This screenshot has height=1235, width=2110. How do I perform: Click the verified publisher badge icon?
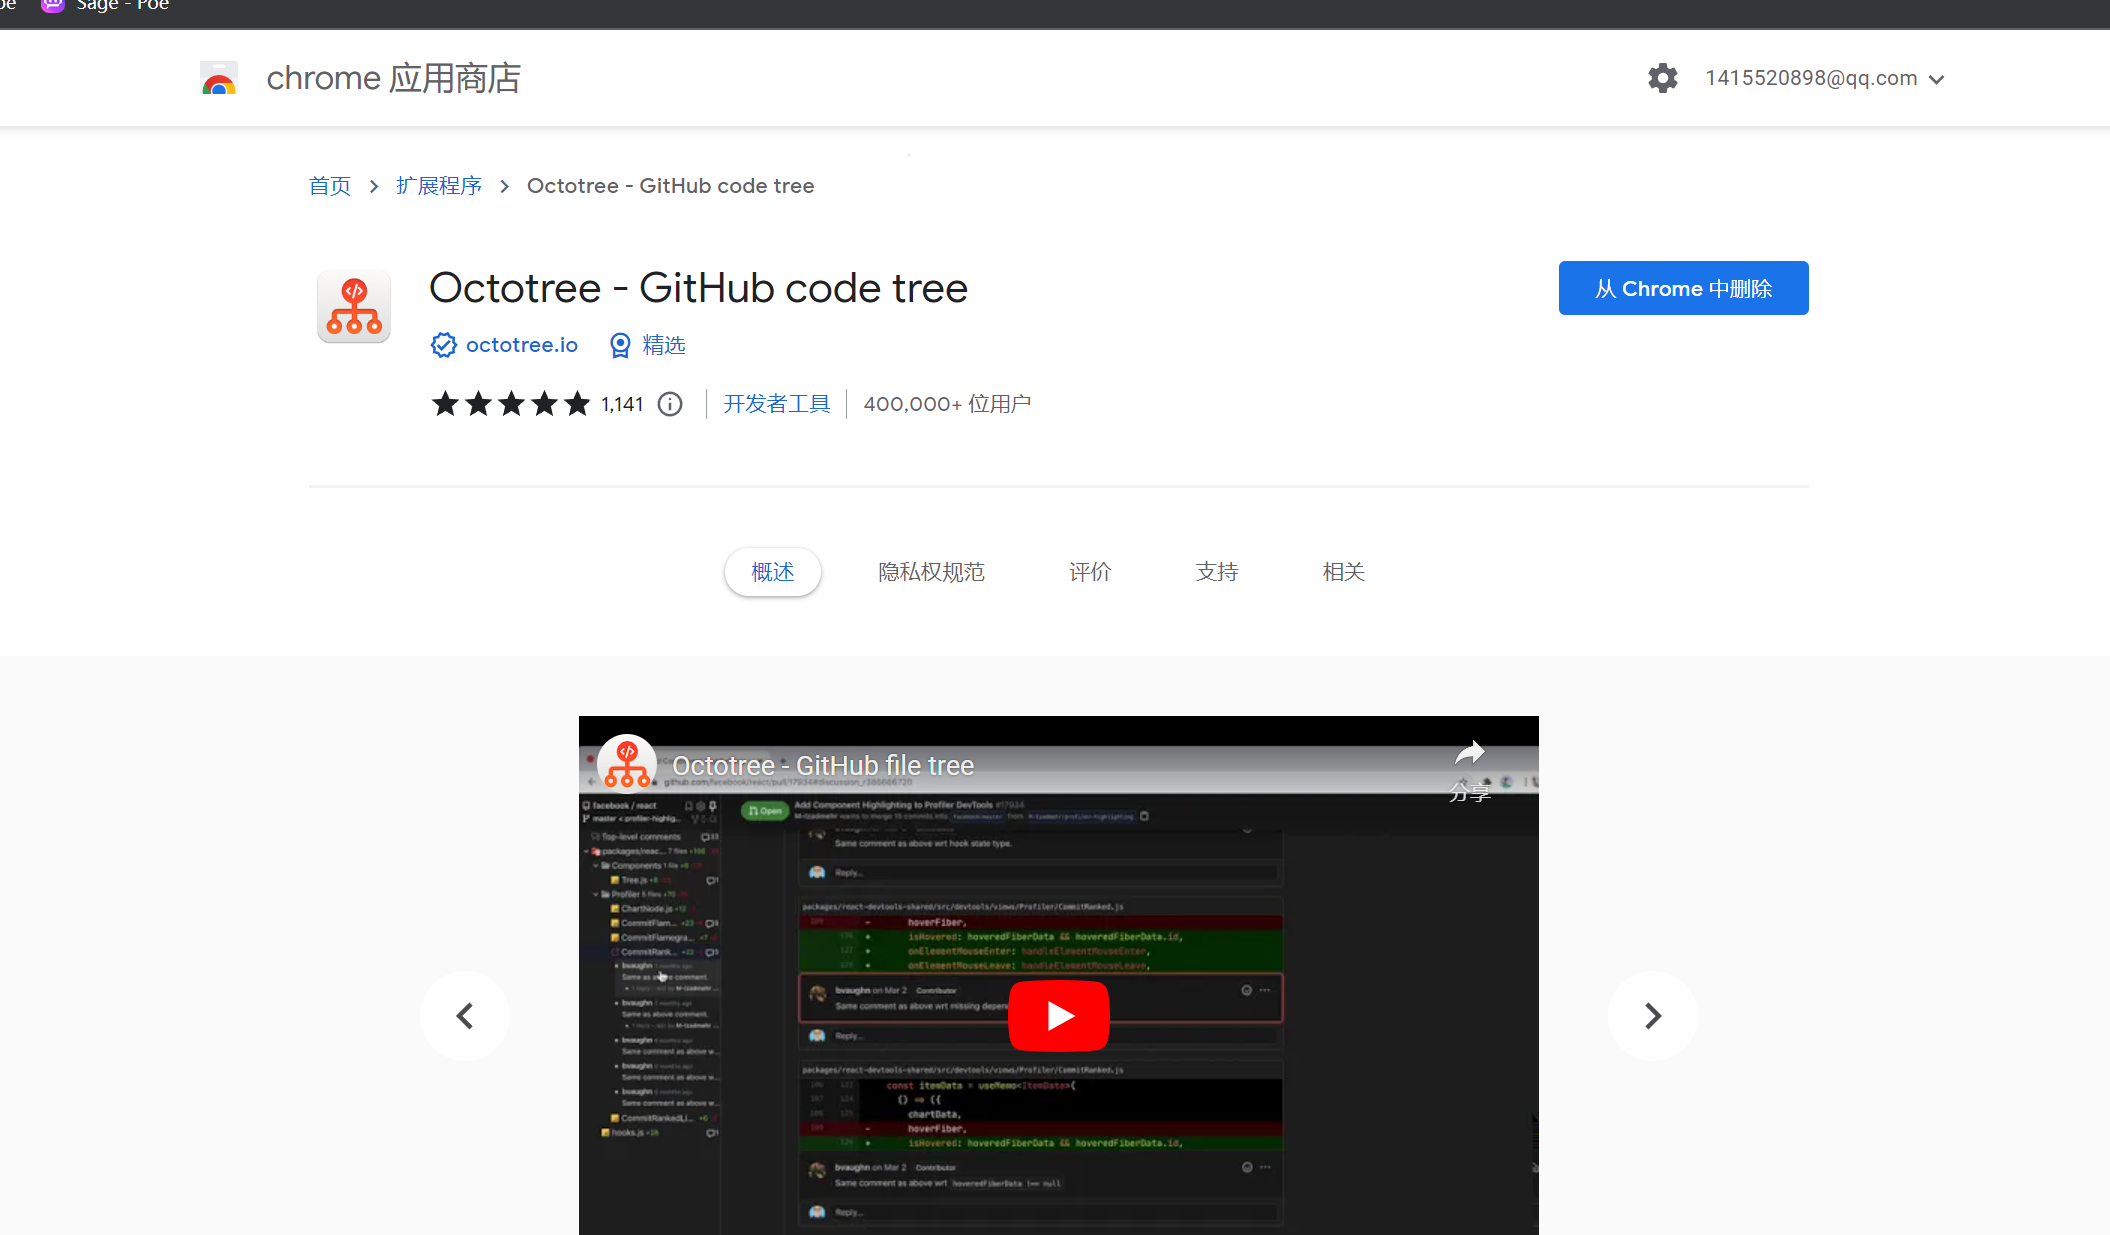coord(443,345)
